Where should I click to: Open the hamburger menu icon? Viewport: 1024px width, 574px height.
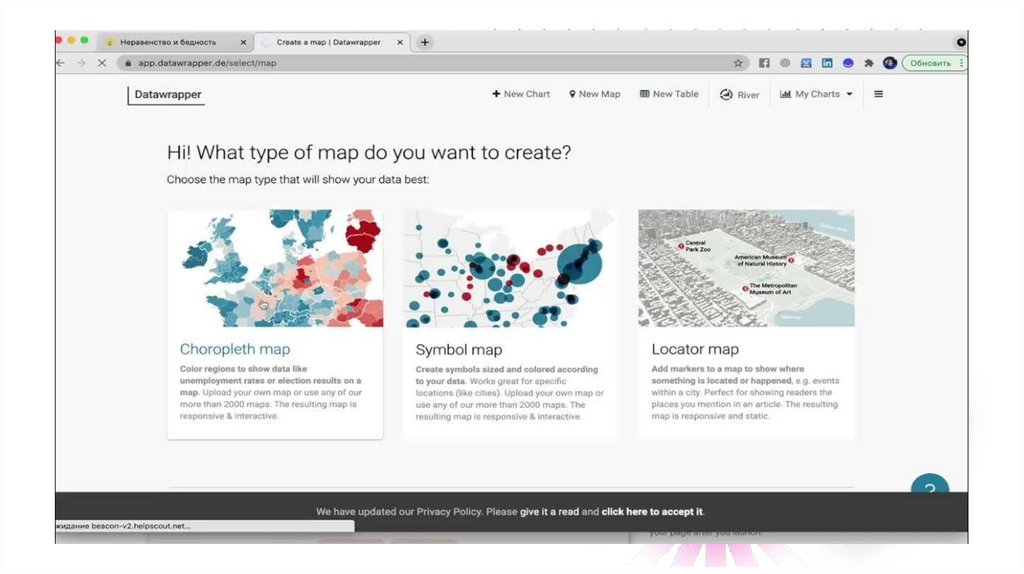coord(878,94)
